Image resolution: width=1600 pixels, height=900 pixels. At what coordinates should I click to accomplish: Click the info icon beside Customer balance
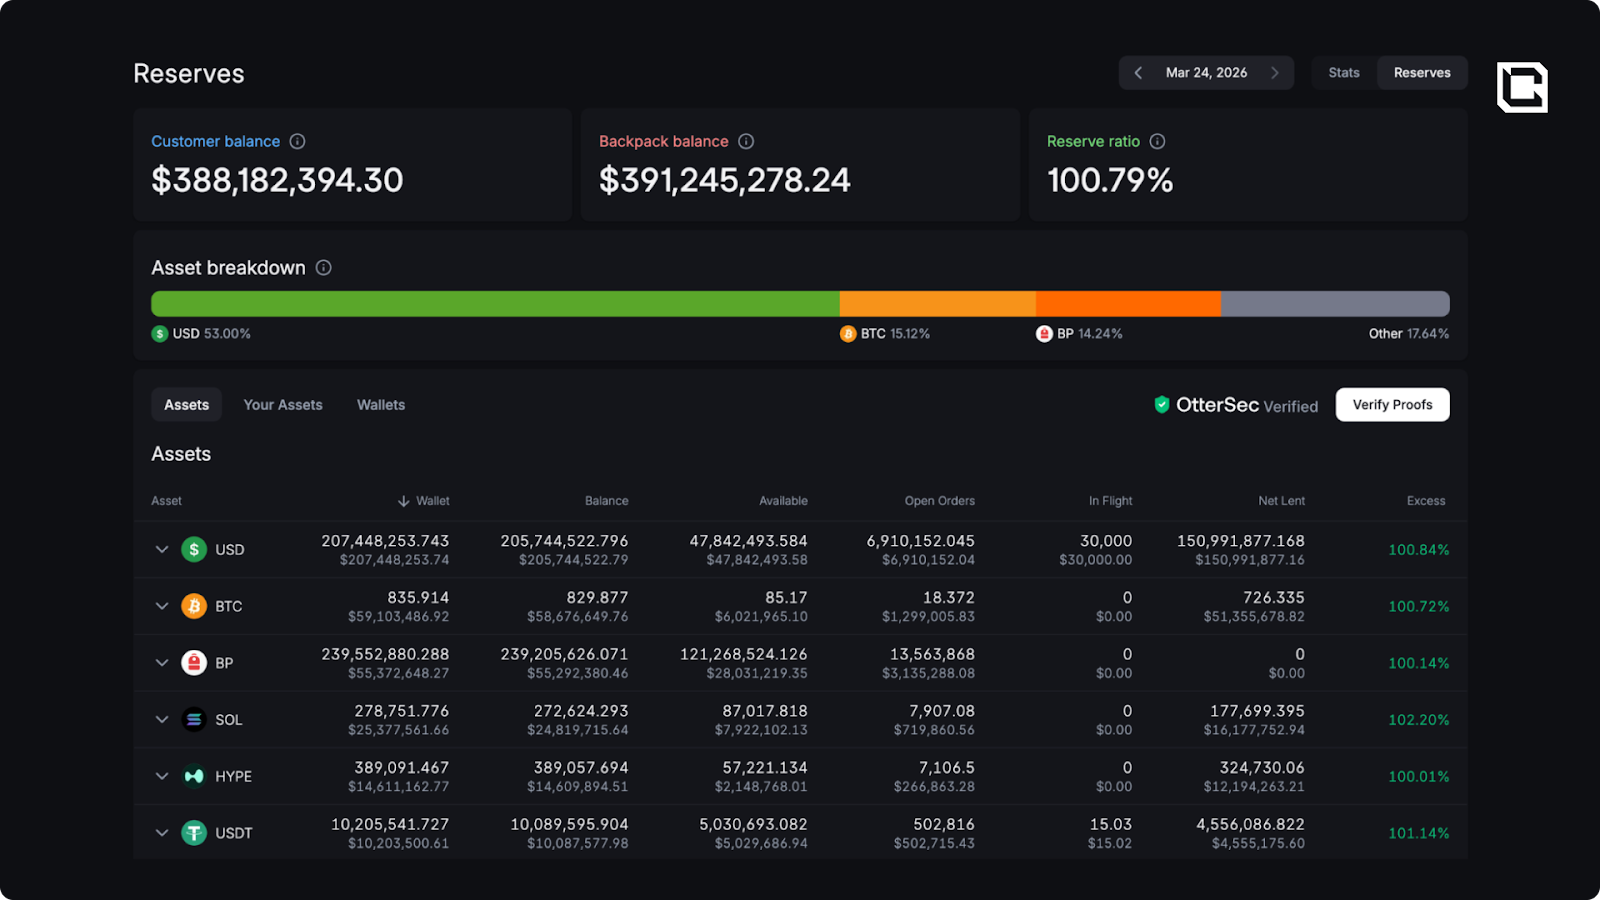(x=297, y=142)
